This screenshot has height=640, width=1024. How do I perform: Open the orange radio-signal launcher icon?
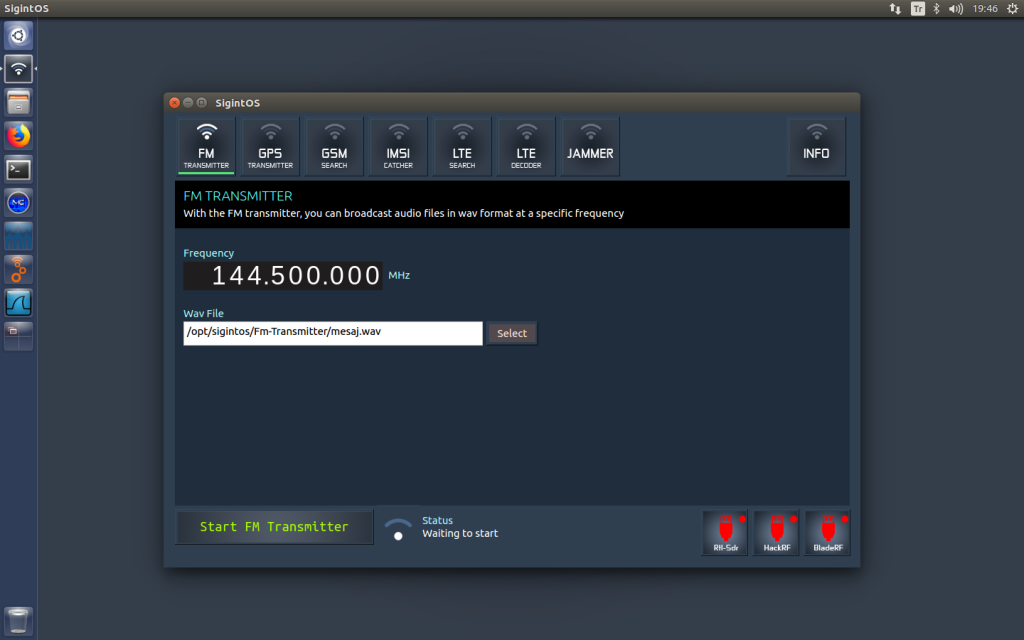[18, 270]
